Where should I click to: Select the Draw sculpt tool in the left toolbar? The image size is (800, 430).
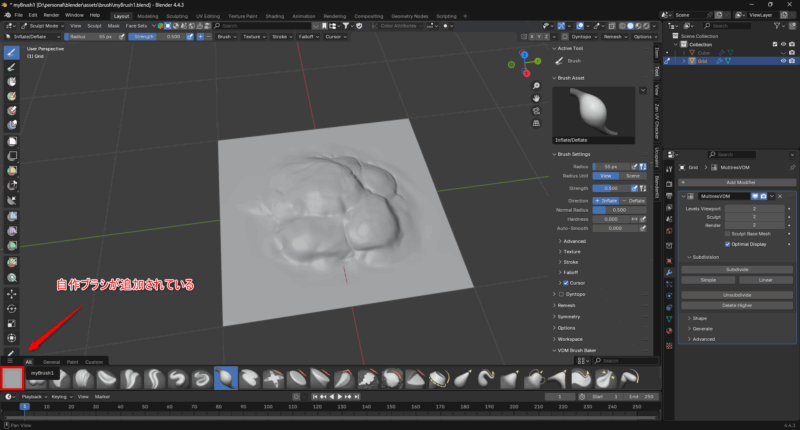(x=11, y=53)
